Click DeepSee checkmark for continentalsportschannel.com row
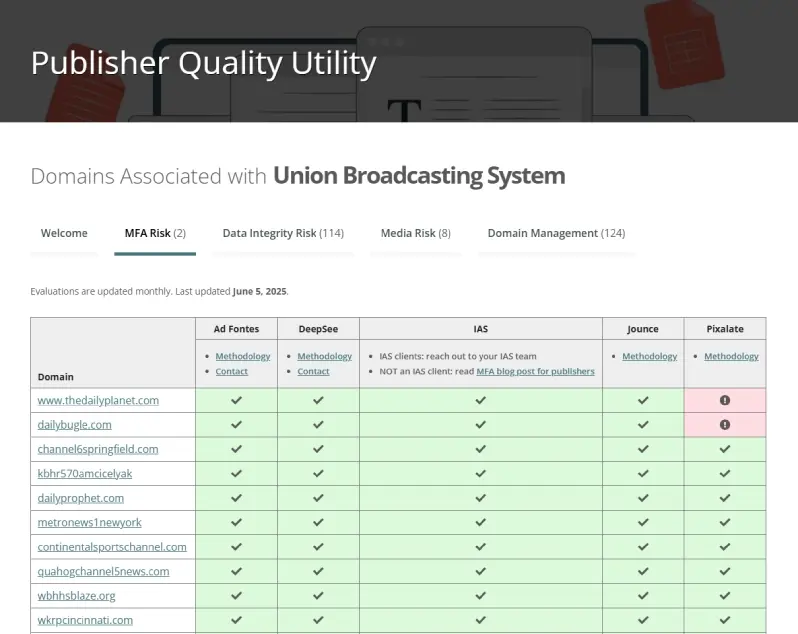 pos(318,547)
